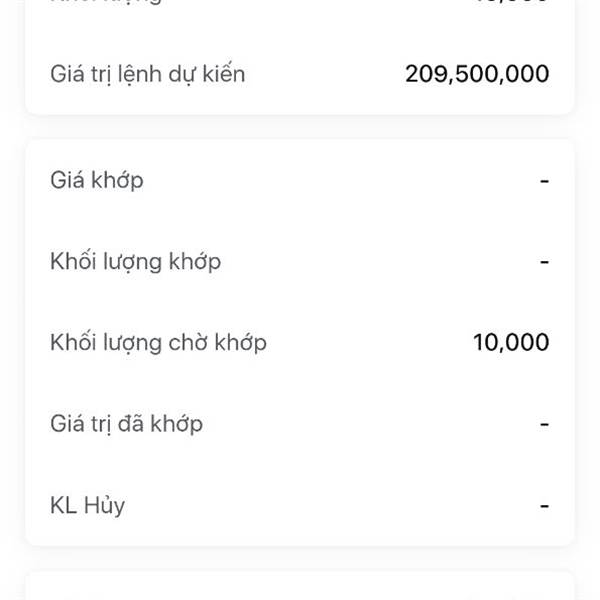This screenshot has height=600, width=600.
Task: Select the dash value beside Giá khớp
Action: click(544, 181)
